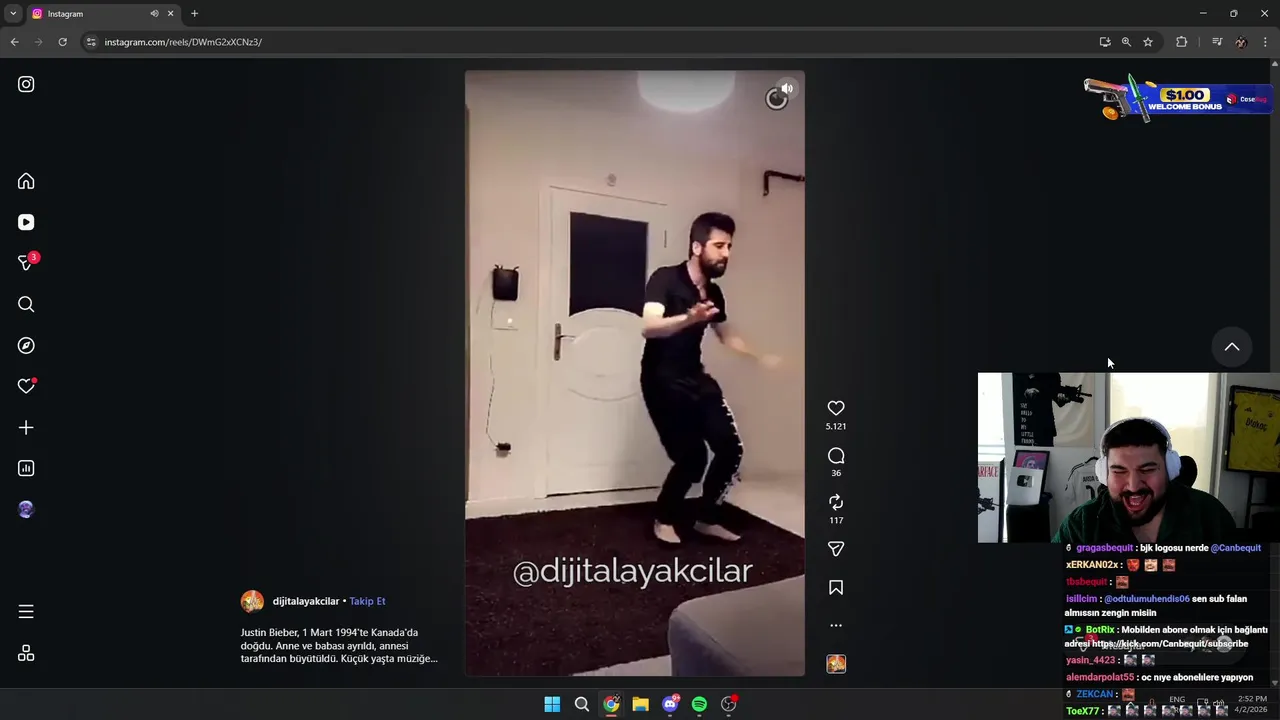Click the browser Back arrow
The image size is (1280, 720).
[14, 42]
